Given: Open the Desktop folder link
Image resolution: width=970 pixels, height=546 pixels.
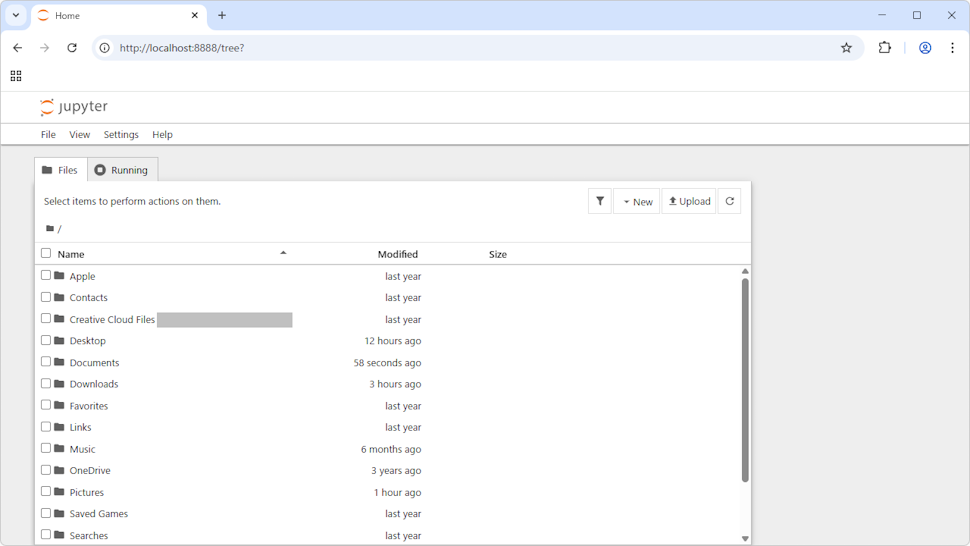Looking at the screenshot, I should click(88, 341).
